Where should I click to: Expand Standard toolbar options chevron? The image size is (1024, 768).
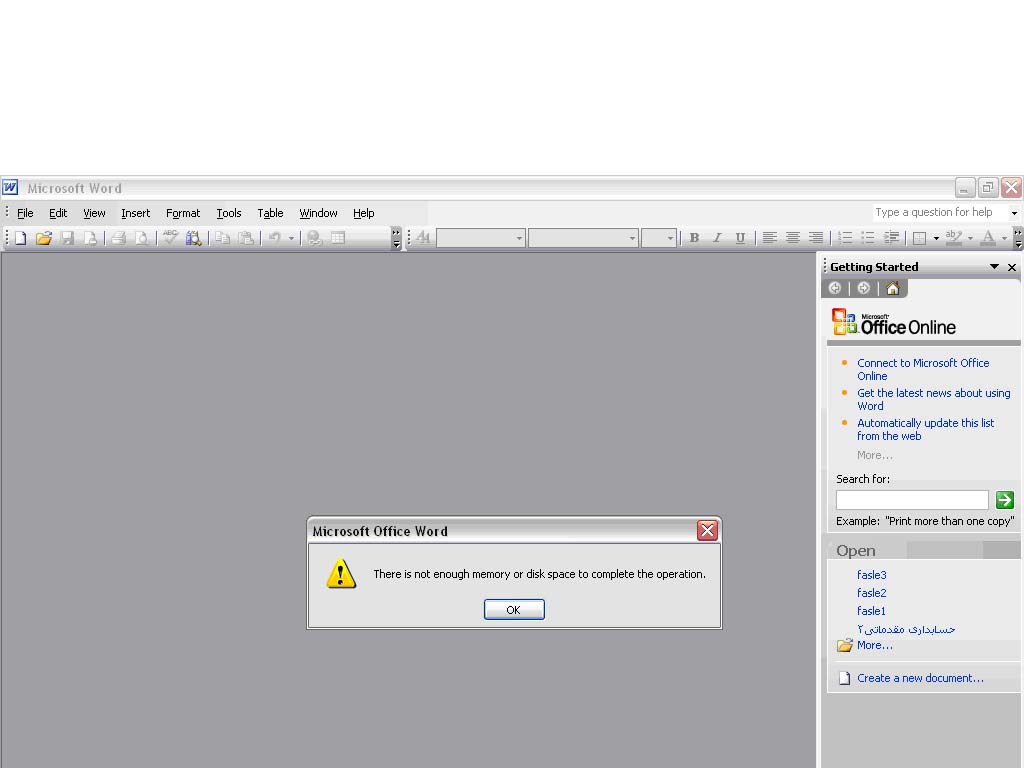396,238
